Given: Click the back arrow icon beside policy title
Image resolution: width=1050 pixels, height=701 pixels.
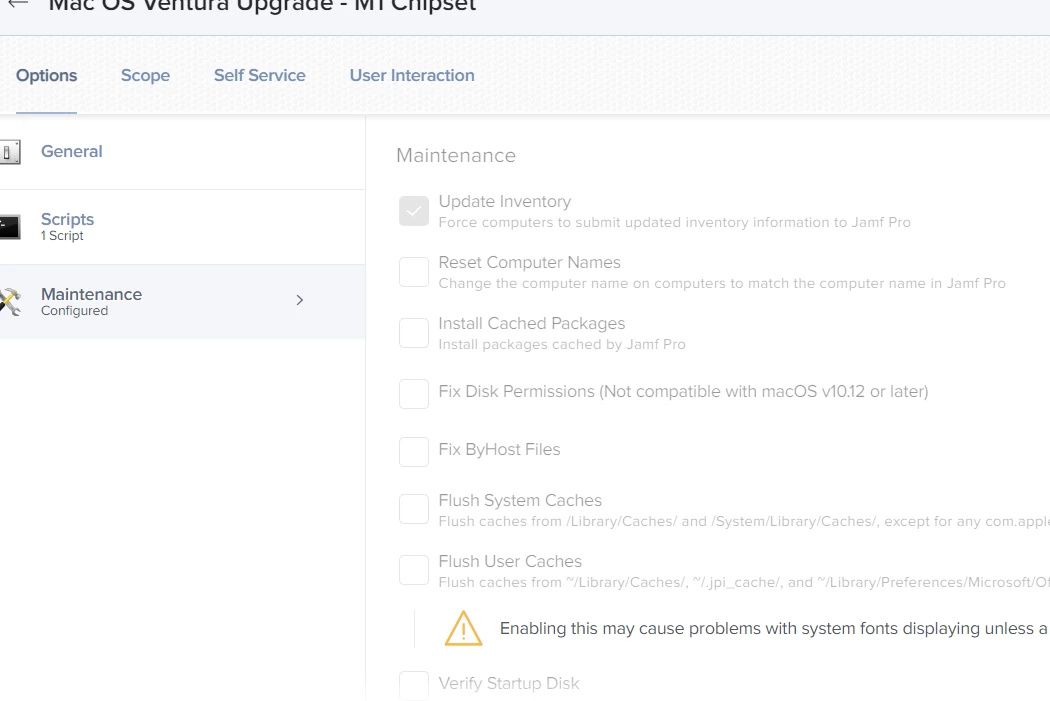Looking at the screenshot, I should click(18, 4).
